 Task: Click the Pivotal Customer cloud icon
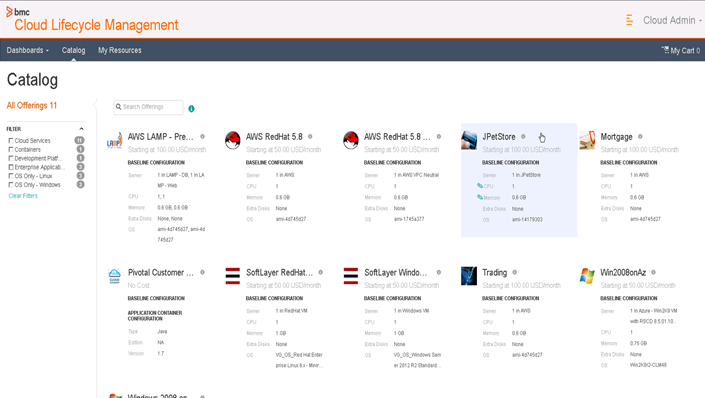click(x=115, y=276)
